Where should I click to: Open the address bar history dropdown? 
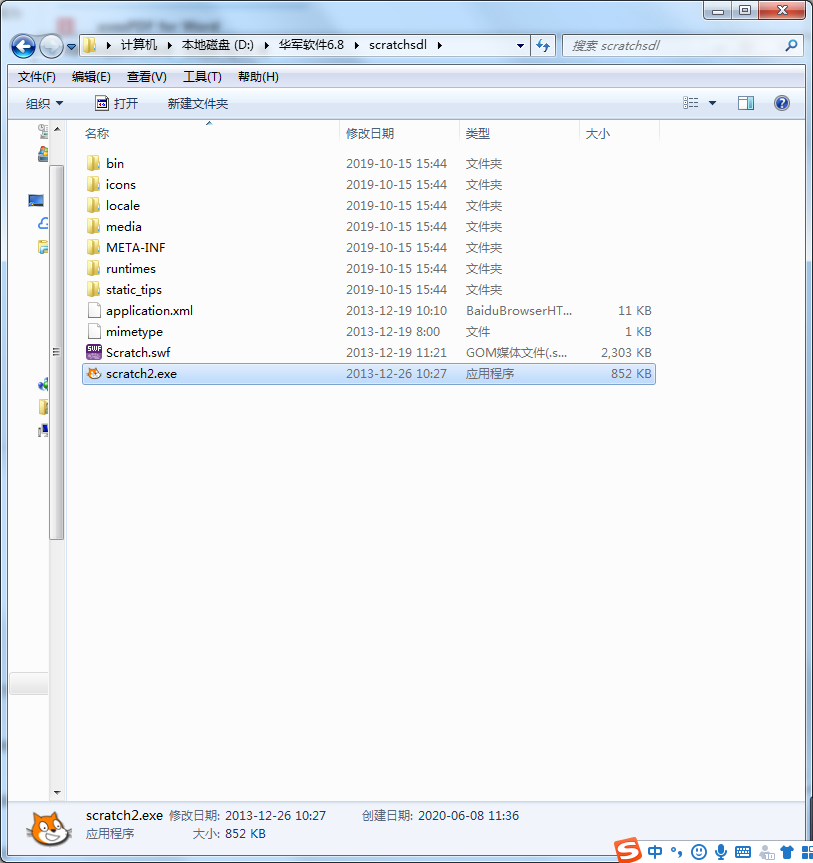click(520, 46)
